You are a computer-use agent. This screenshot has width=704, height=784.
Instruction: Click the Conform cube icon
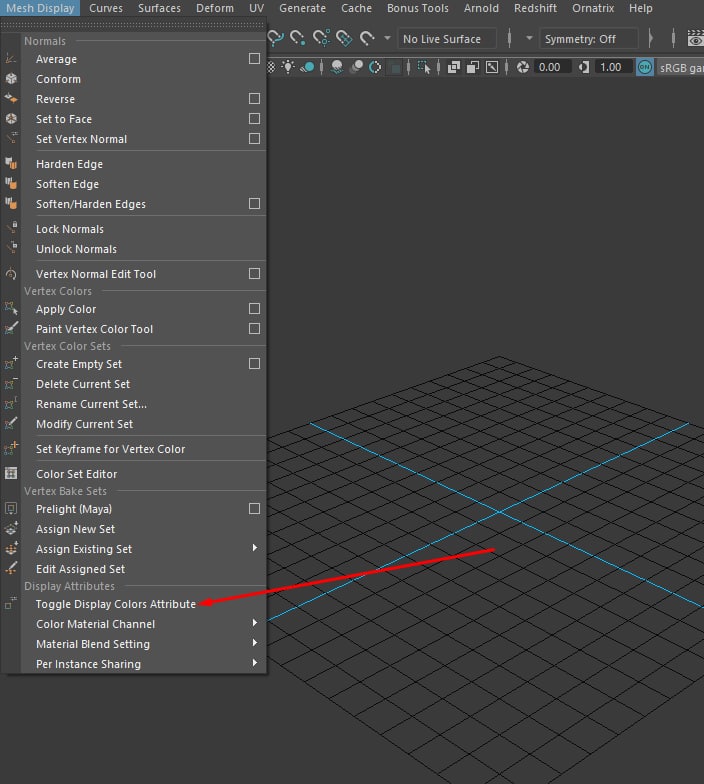[10, 78]
